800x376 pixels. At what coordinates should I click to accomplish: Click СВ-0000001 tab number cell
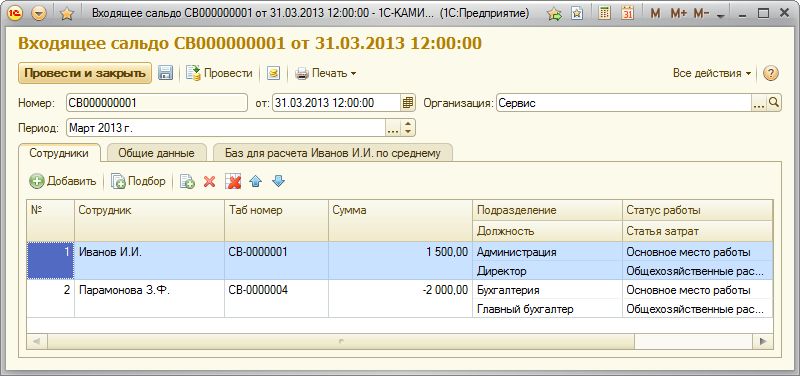point(277,261)
